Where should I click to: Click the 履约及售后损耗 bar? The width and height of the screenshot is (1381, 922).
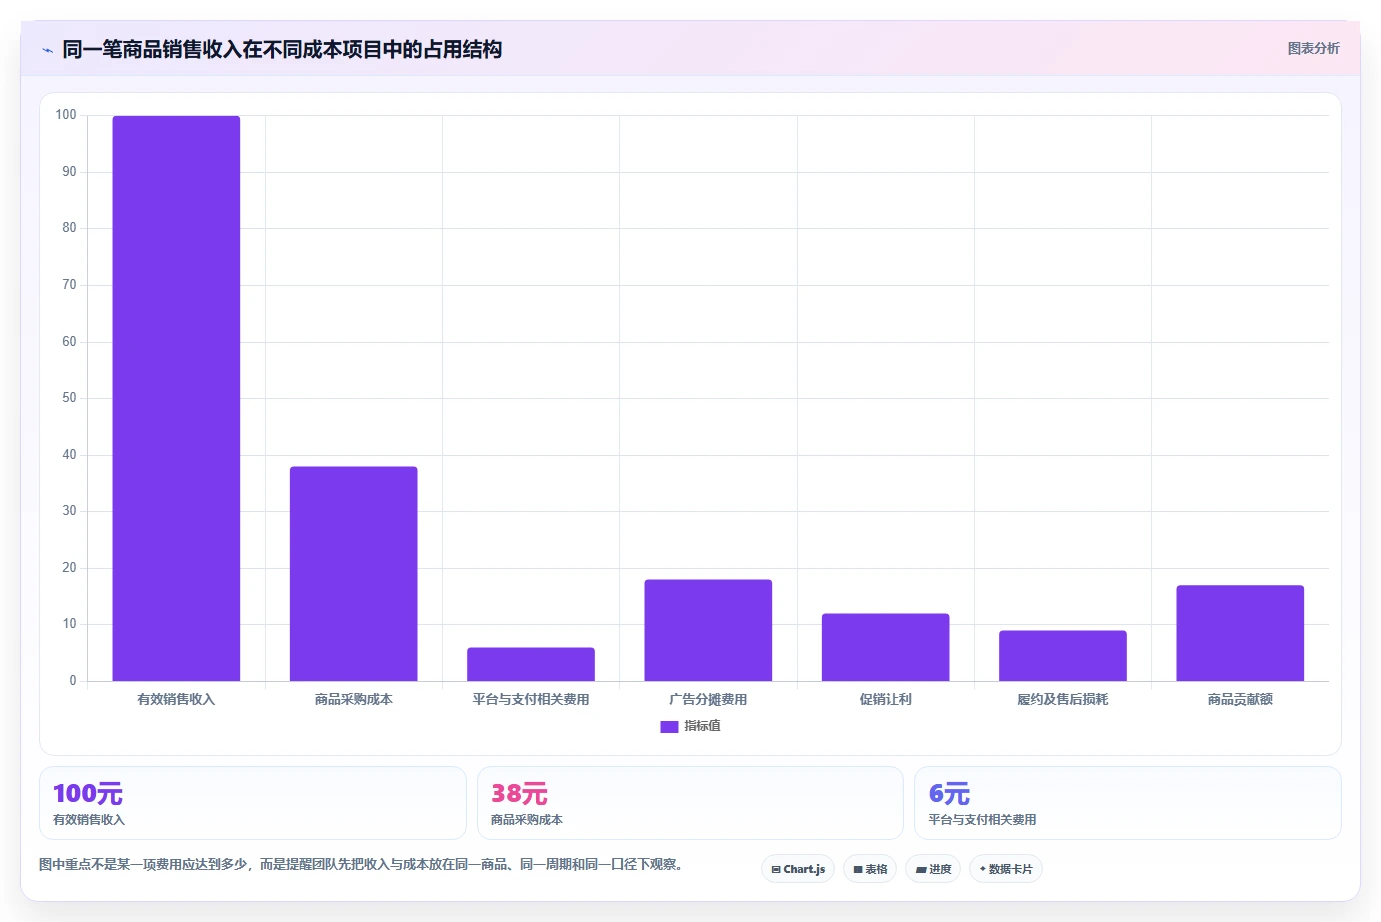coord(1063,656)
